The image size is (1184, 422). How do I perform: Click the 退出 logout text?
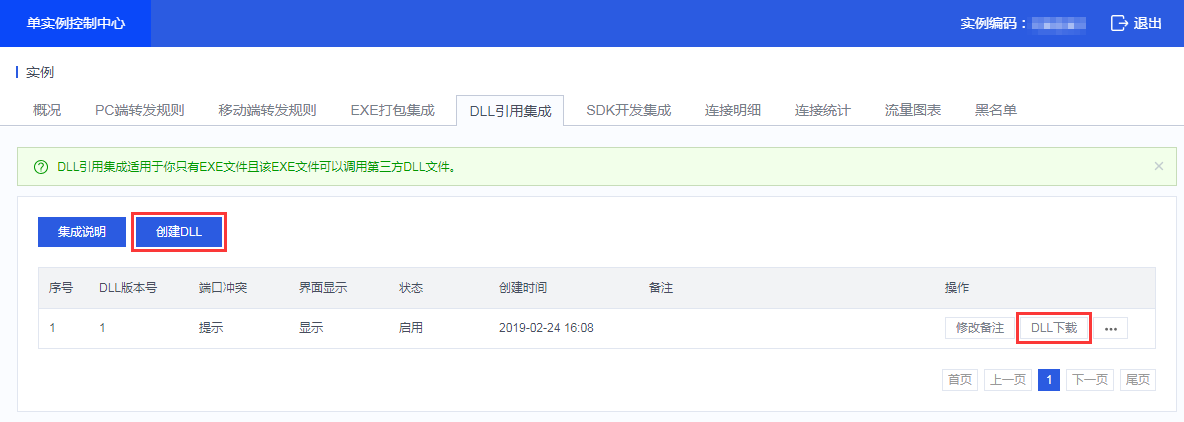tap(1148, 23)
